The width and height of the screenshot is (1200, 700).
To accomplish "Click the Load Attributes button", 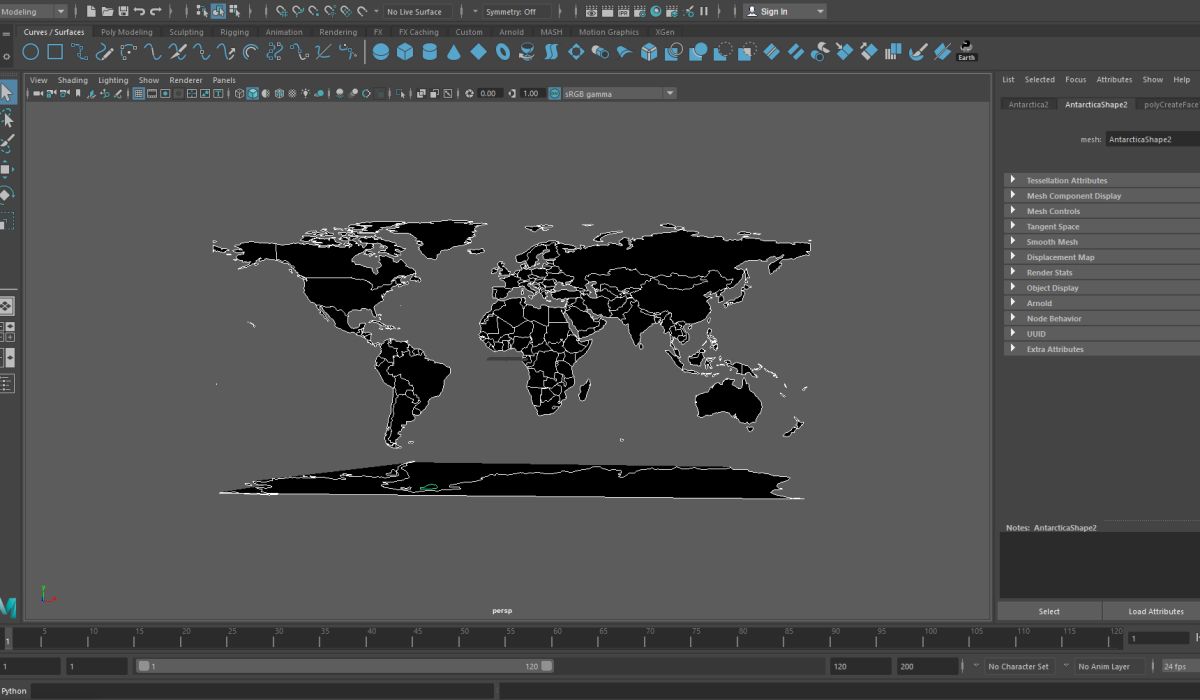I will coord(1155,611).
